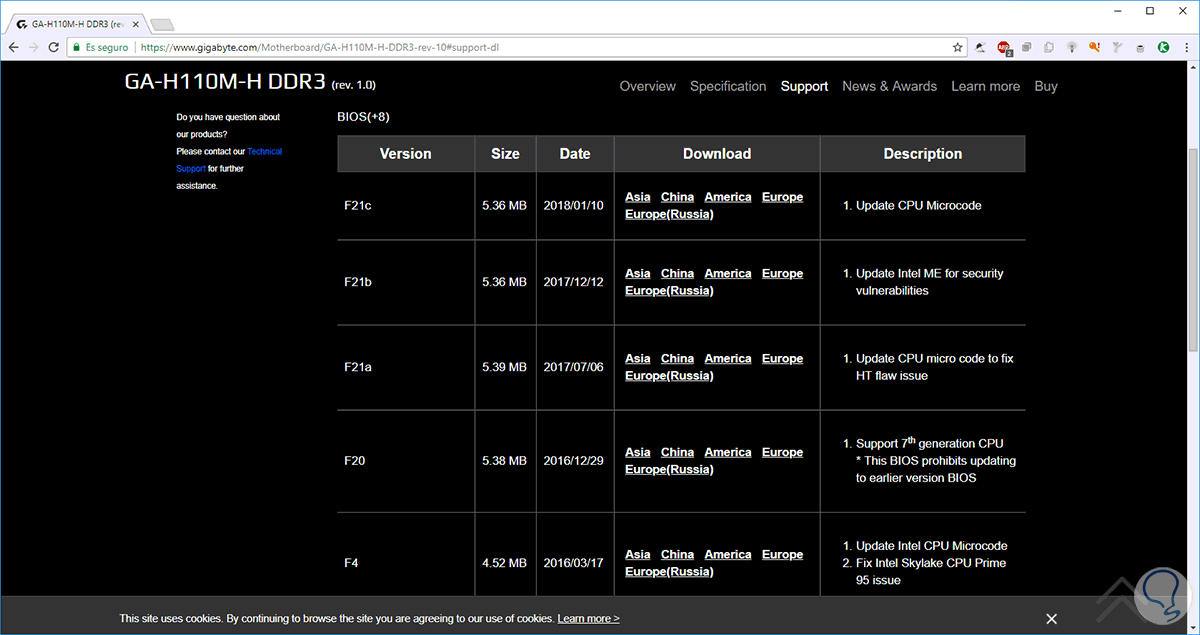Screen dimensions: 1200x635
Task: Download F4 BIOS from Europe(Russia)
Action: (x=669, y=571)
